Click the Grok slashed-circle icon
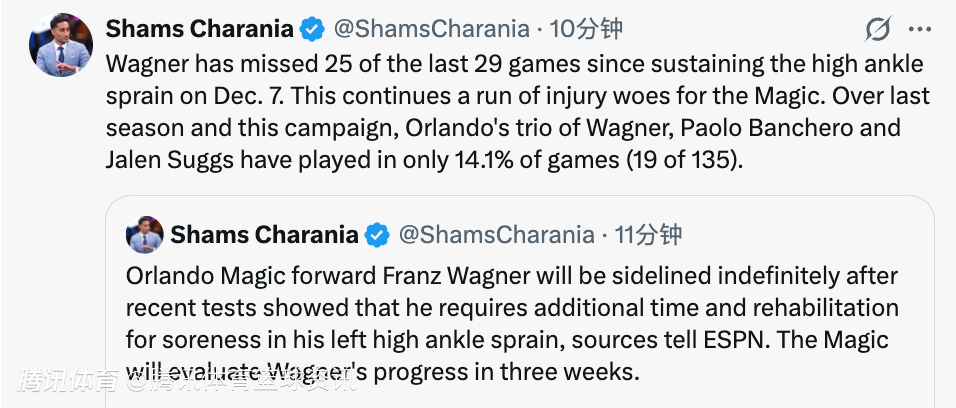Image resolution: width=956 pixels, height=408 pixels. coord(877,30)
